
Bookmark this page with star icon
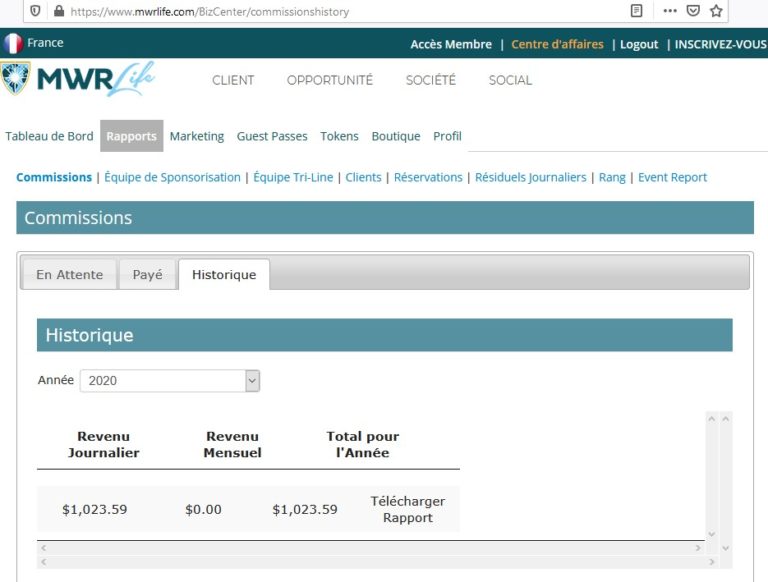click(716, 11)
